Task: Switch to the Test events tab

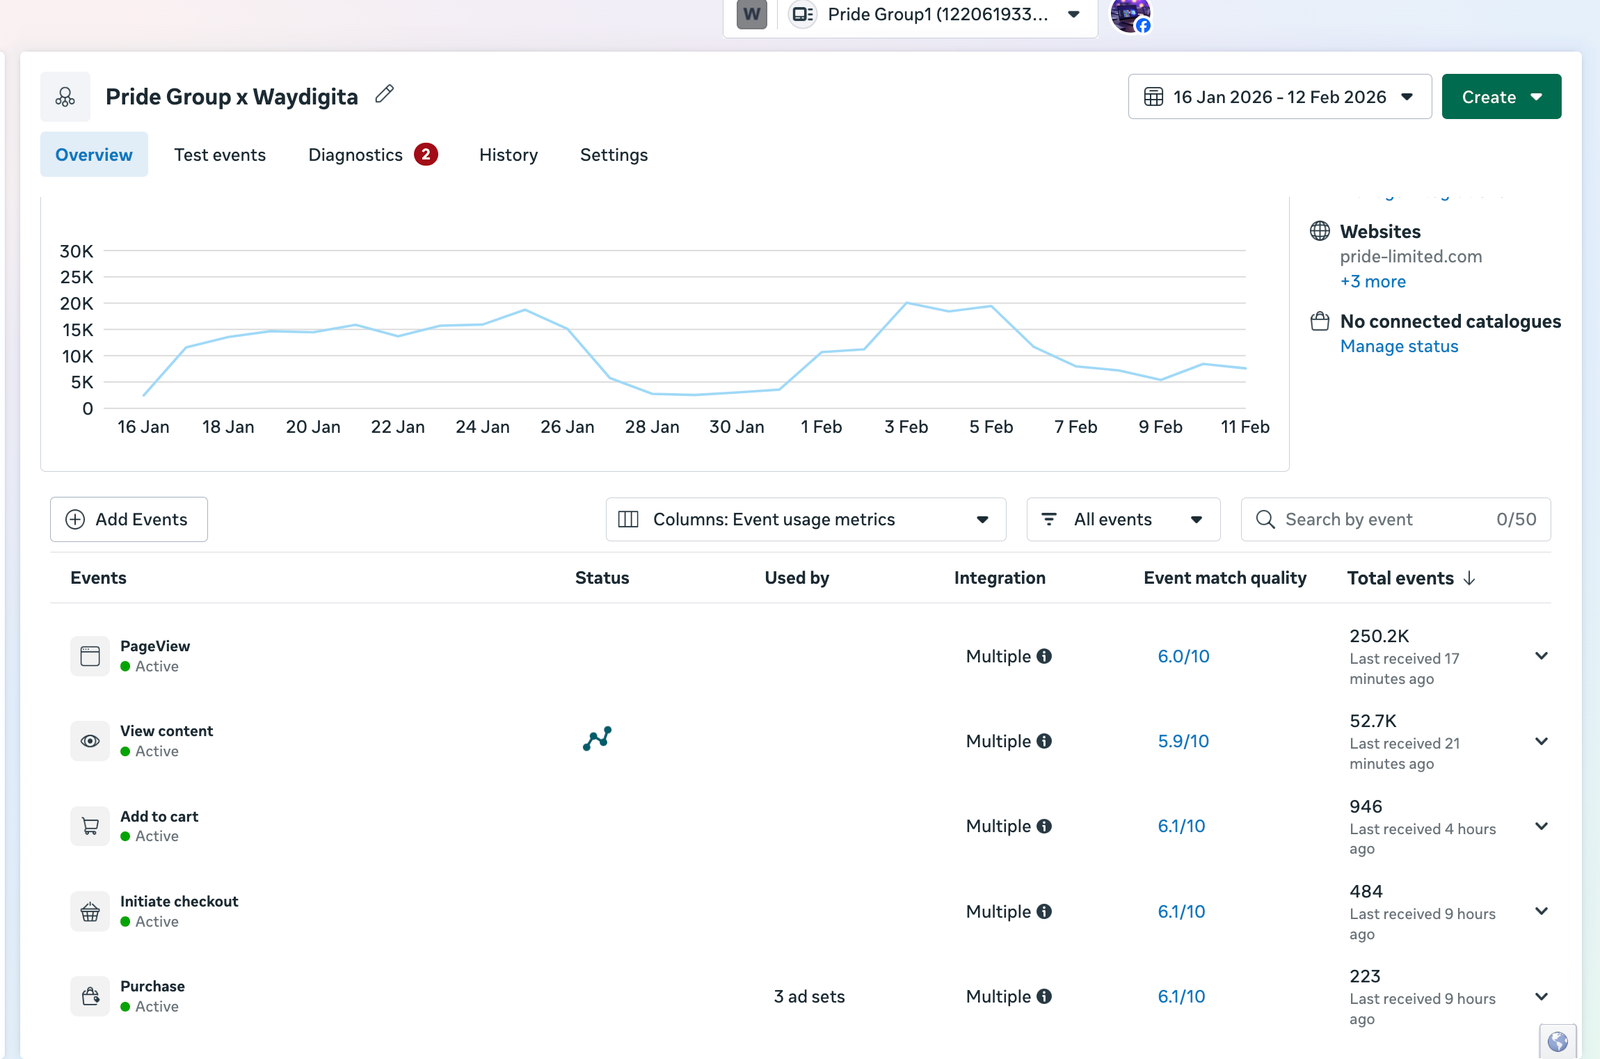Action: (220, 155)
